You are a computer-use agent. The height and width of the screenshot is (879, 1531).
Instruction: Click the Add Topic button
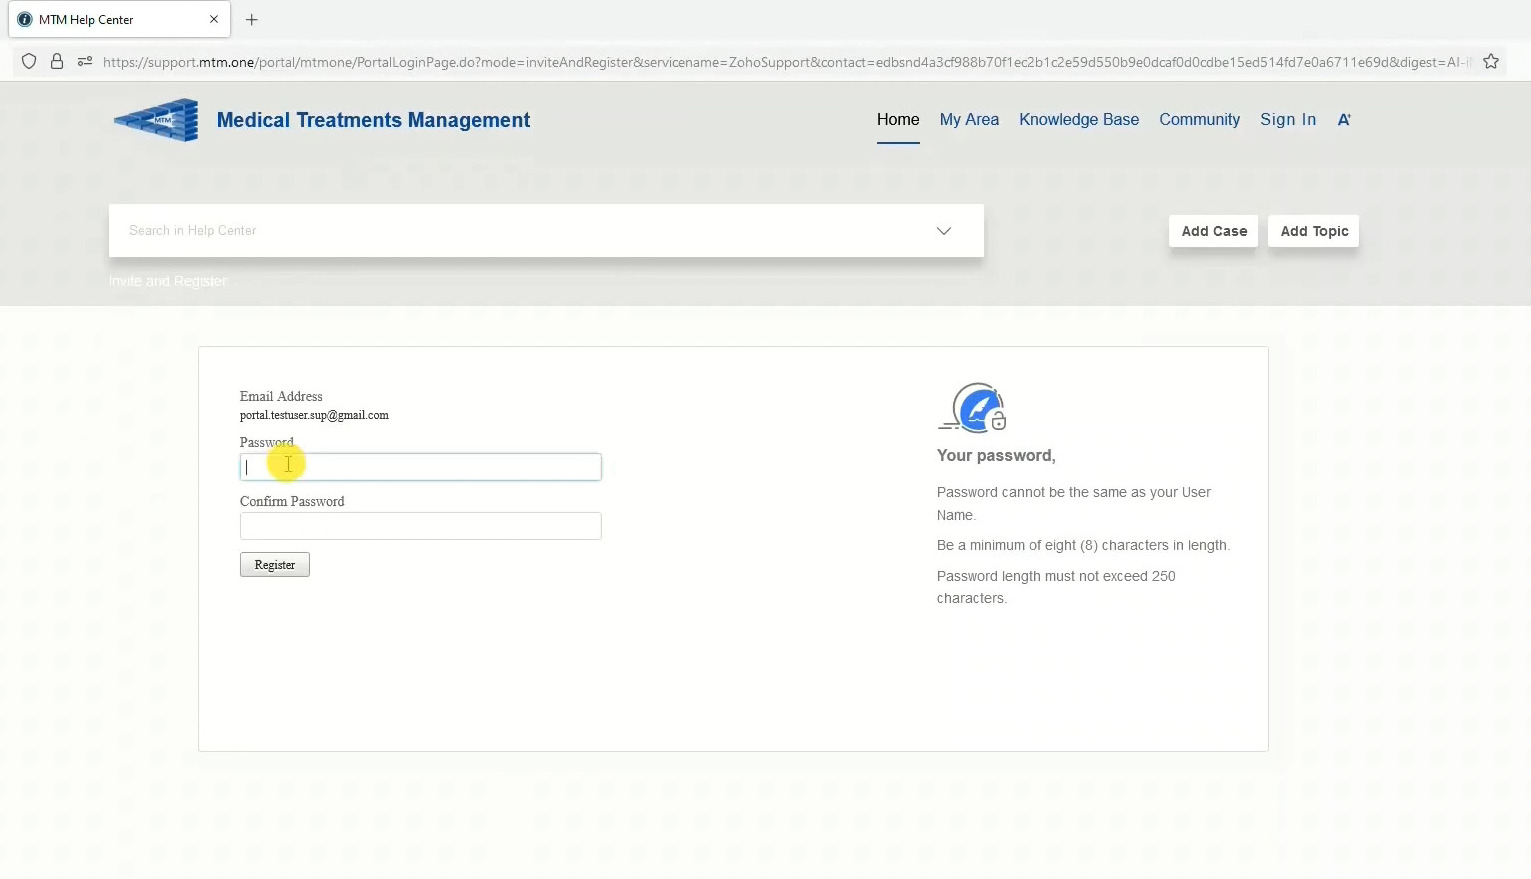tap(1313, 231)
